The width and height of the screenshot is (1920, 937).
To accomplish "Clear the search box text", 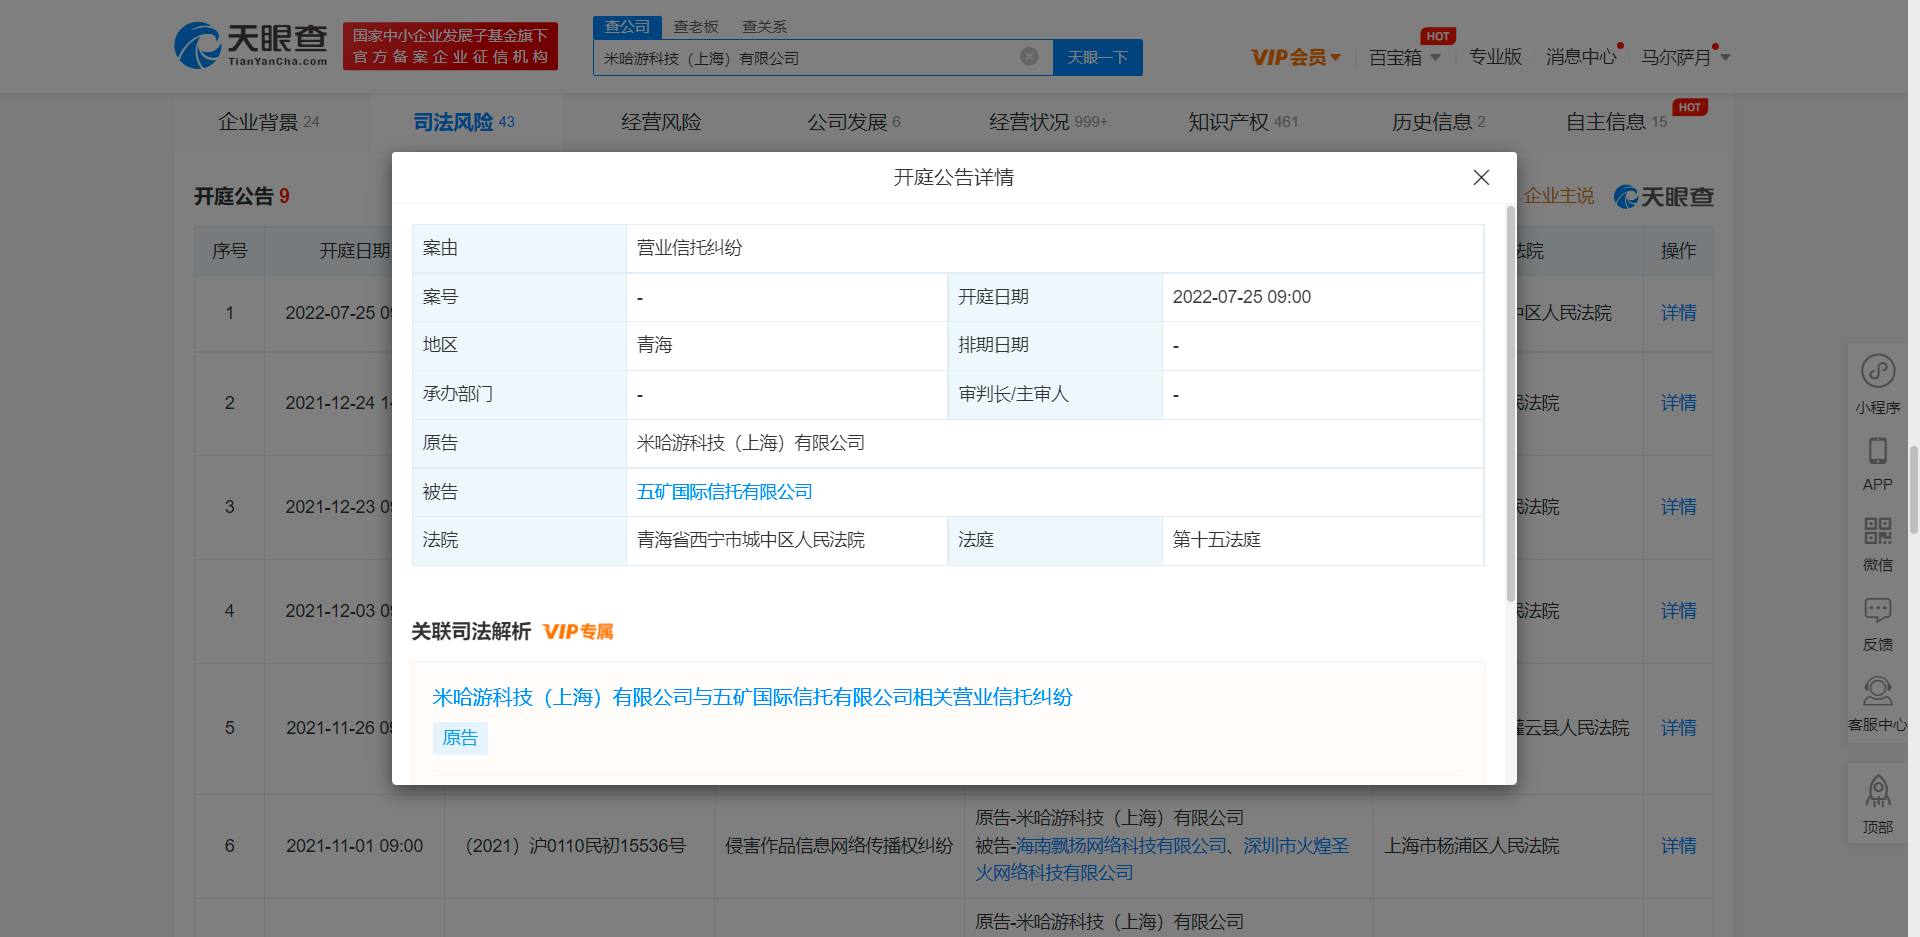I will click(x=1028, y=57).
